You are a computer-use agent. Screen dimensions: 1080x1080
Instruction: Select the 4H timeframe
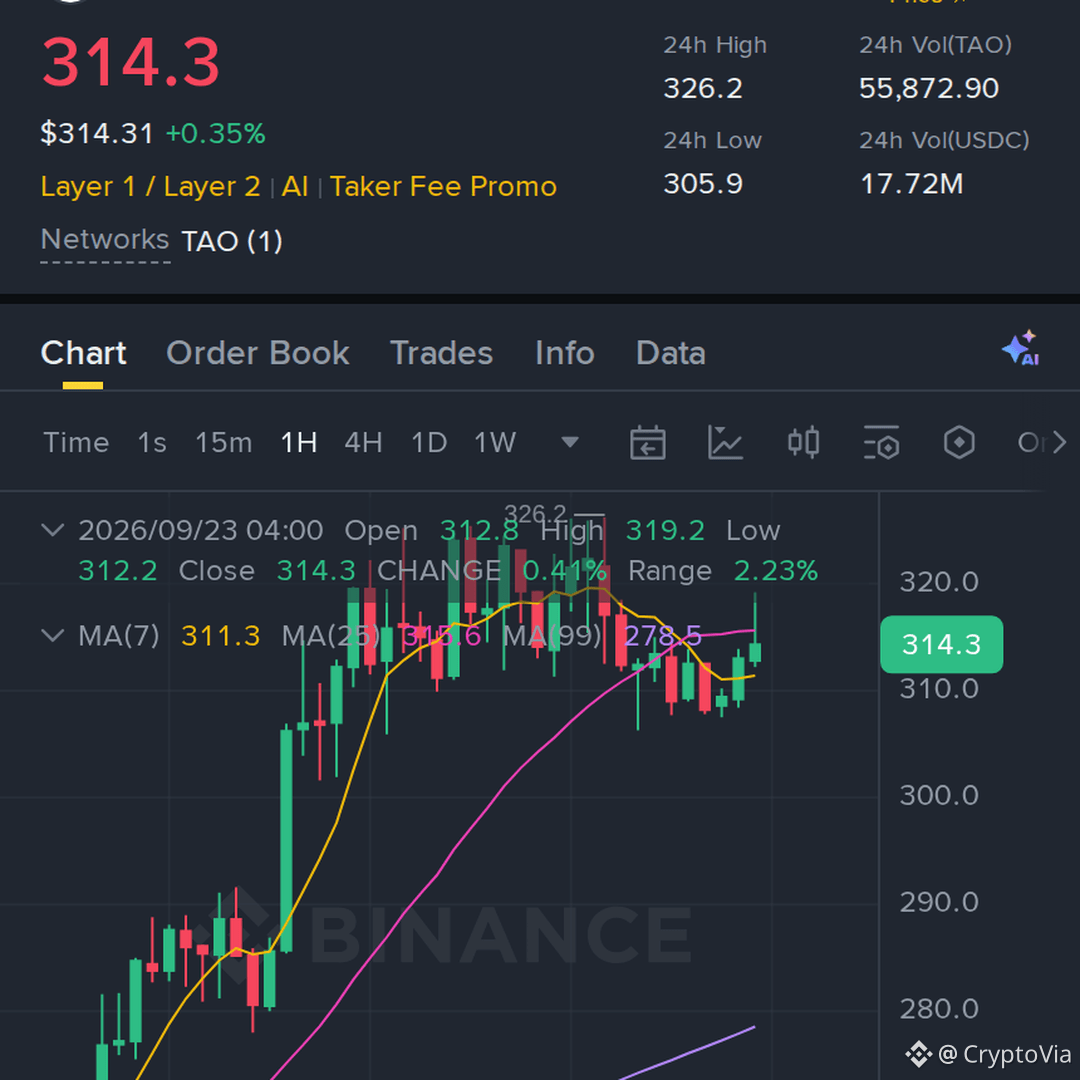pyautogui.click(x=363, y=442)
